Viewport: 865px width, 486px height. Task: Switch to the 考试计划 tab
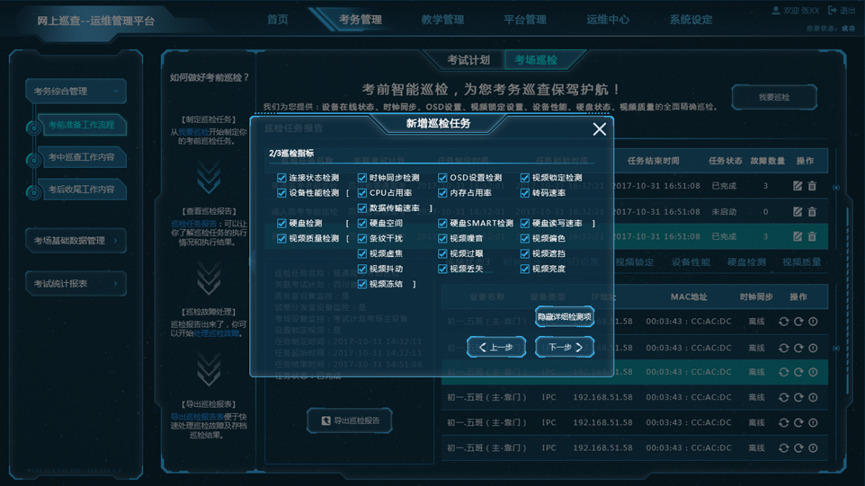pyautogui.click(x=468, y=60)
